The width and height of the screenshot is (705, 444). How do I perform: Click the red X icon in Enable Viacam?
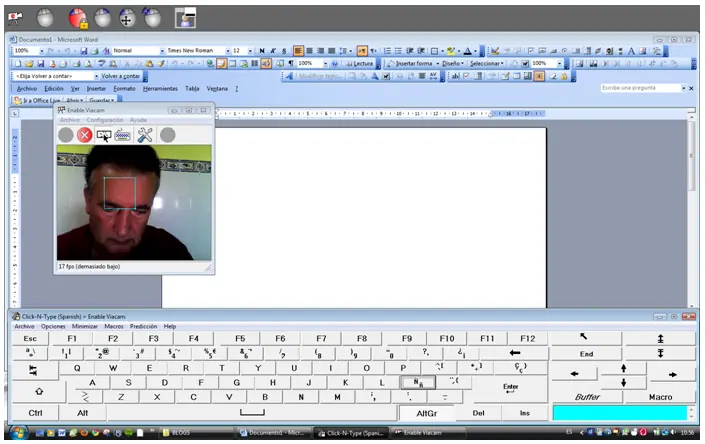pos(85,135)
